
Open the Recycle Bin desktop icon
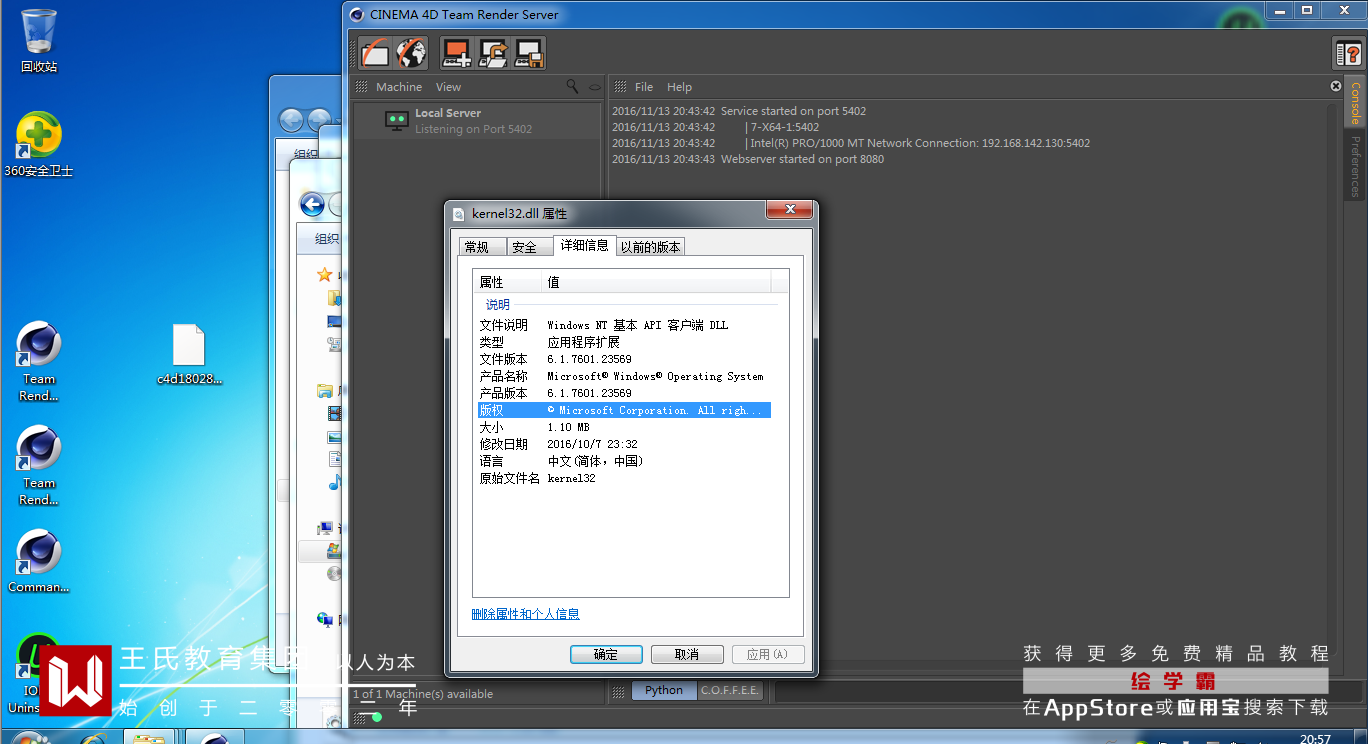pyautogui.click(x=39, y=41)
